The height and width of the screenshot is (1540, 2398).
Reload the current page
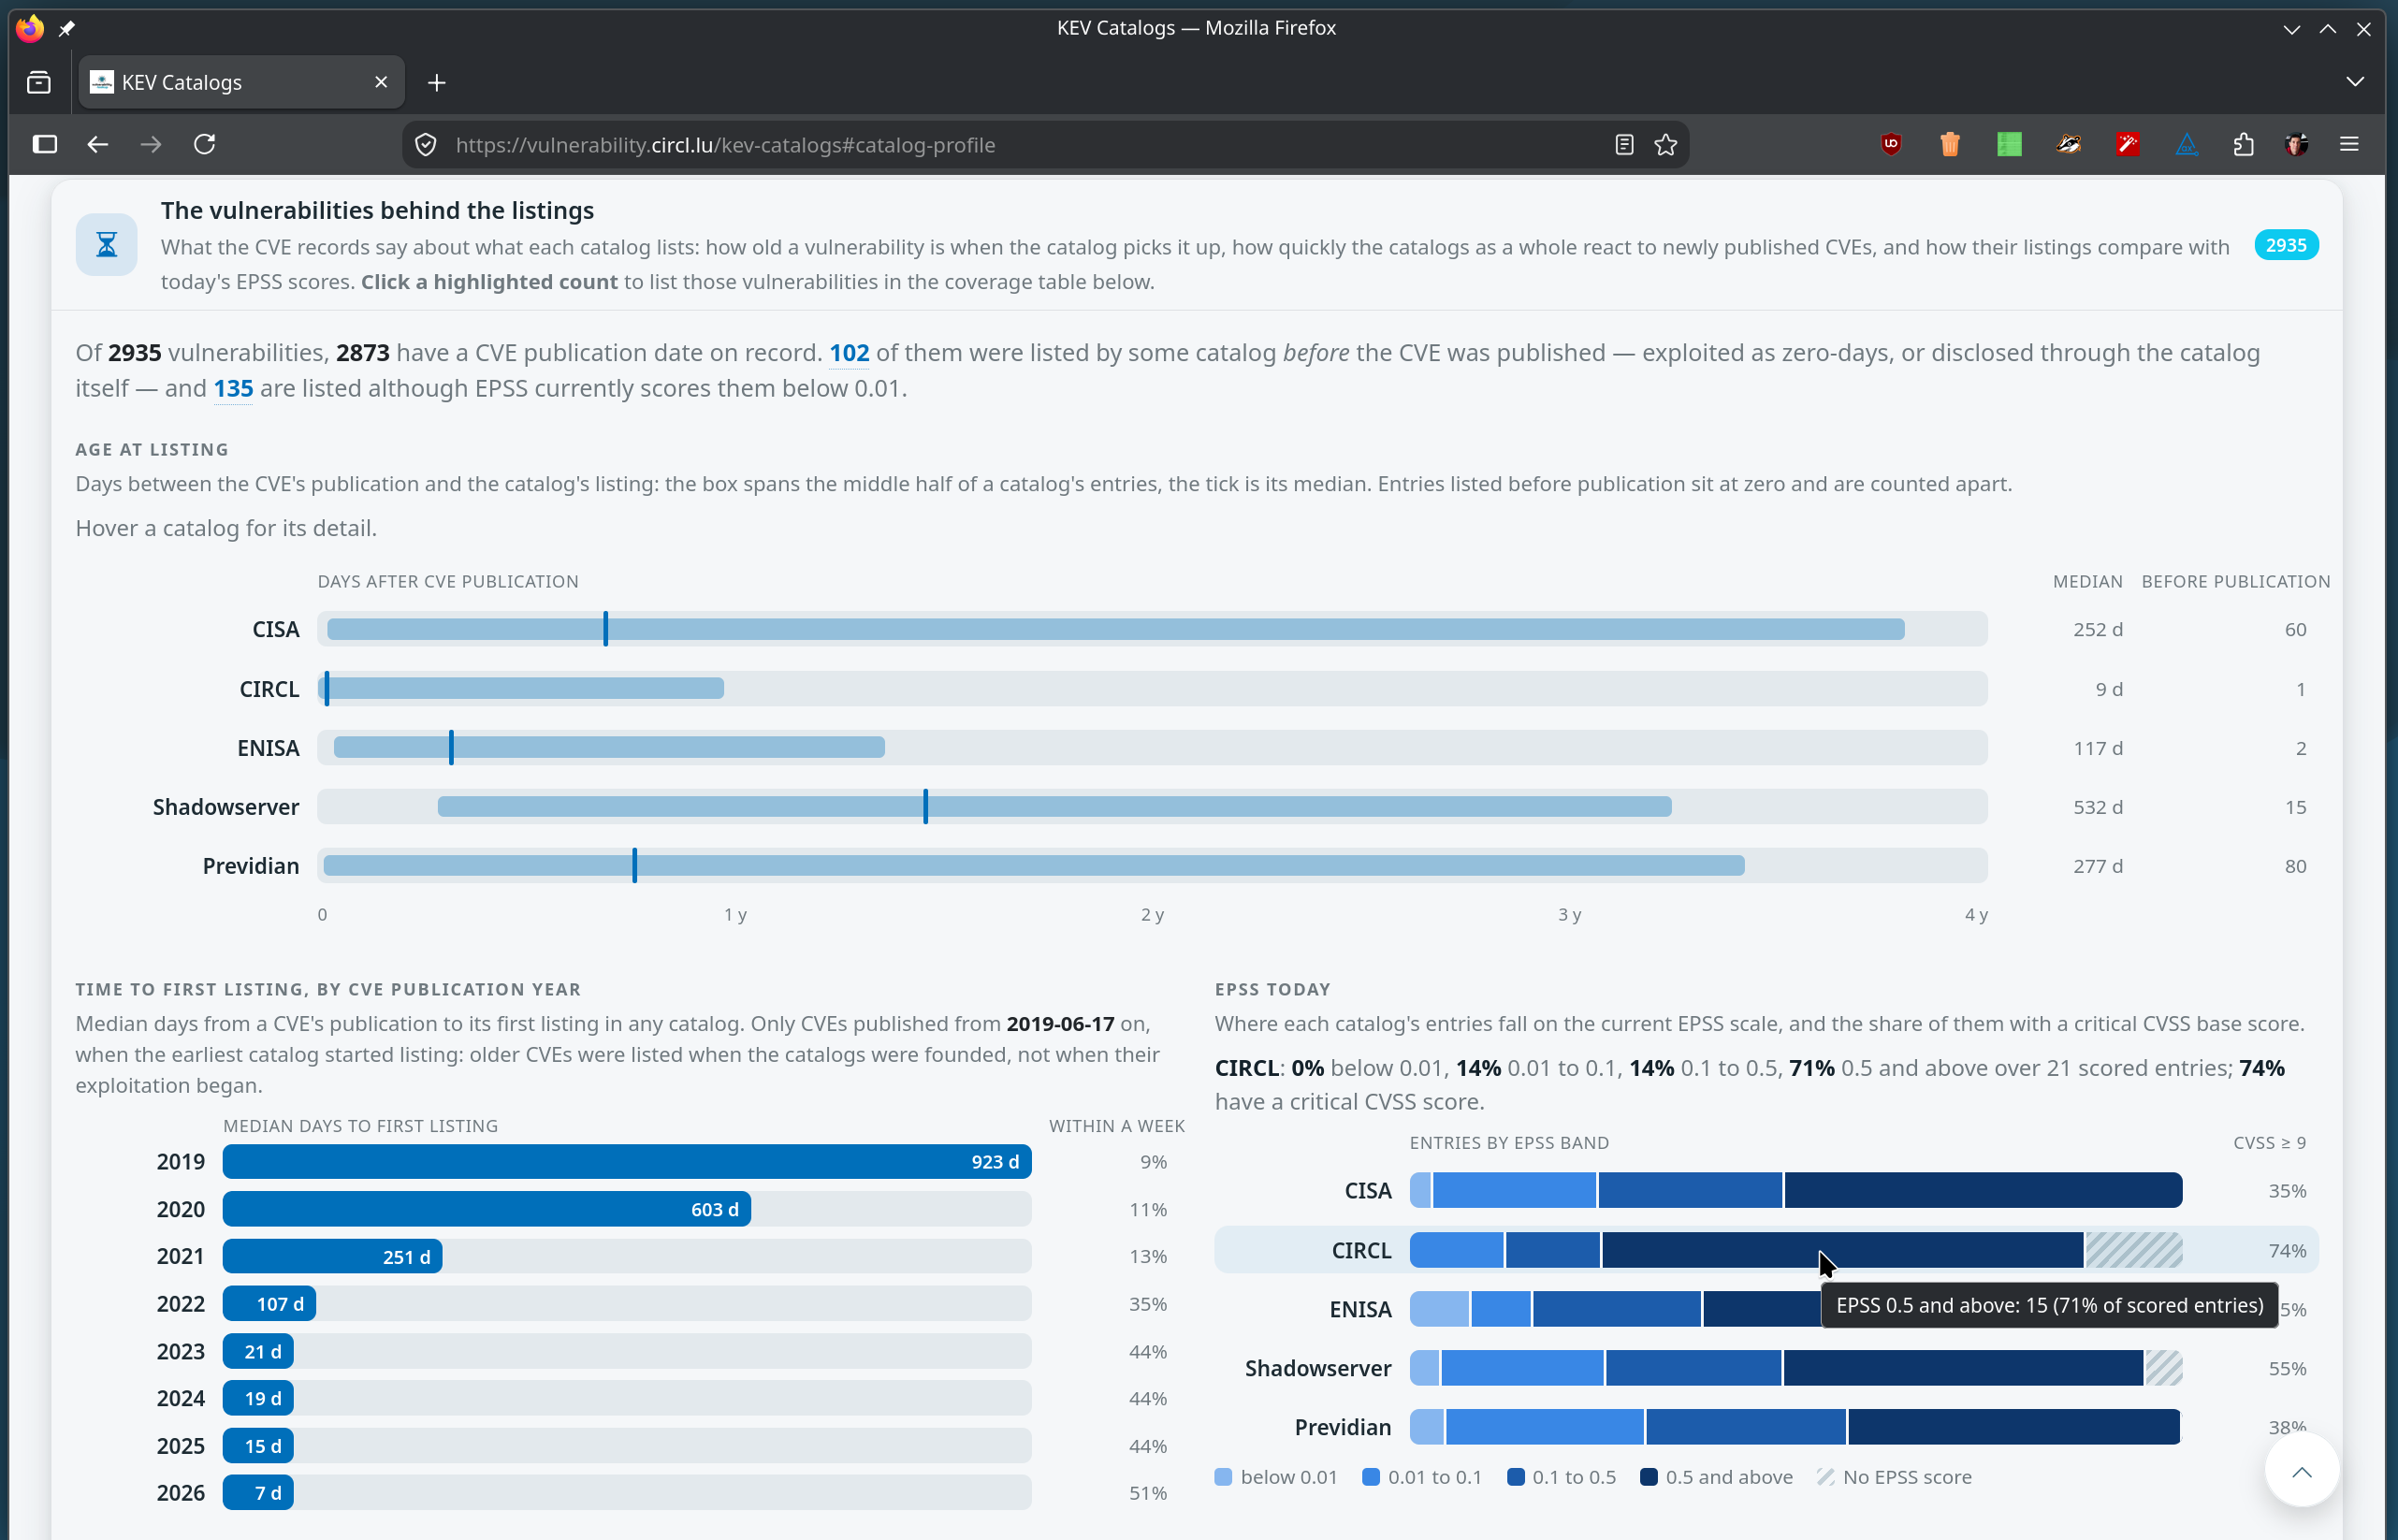pos(205,144)
